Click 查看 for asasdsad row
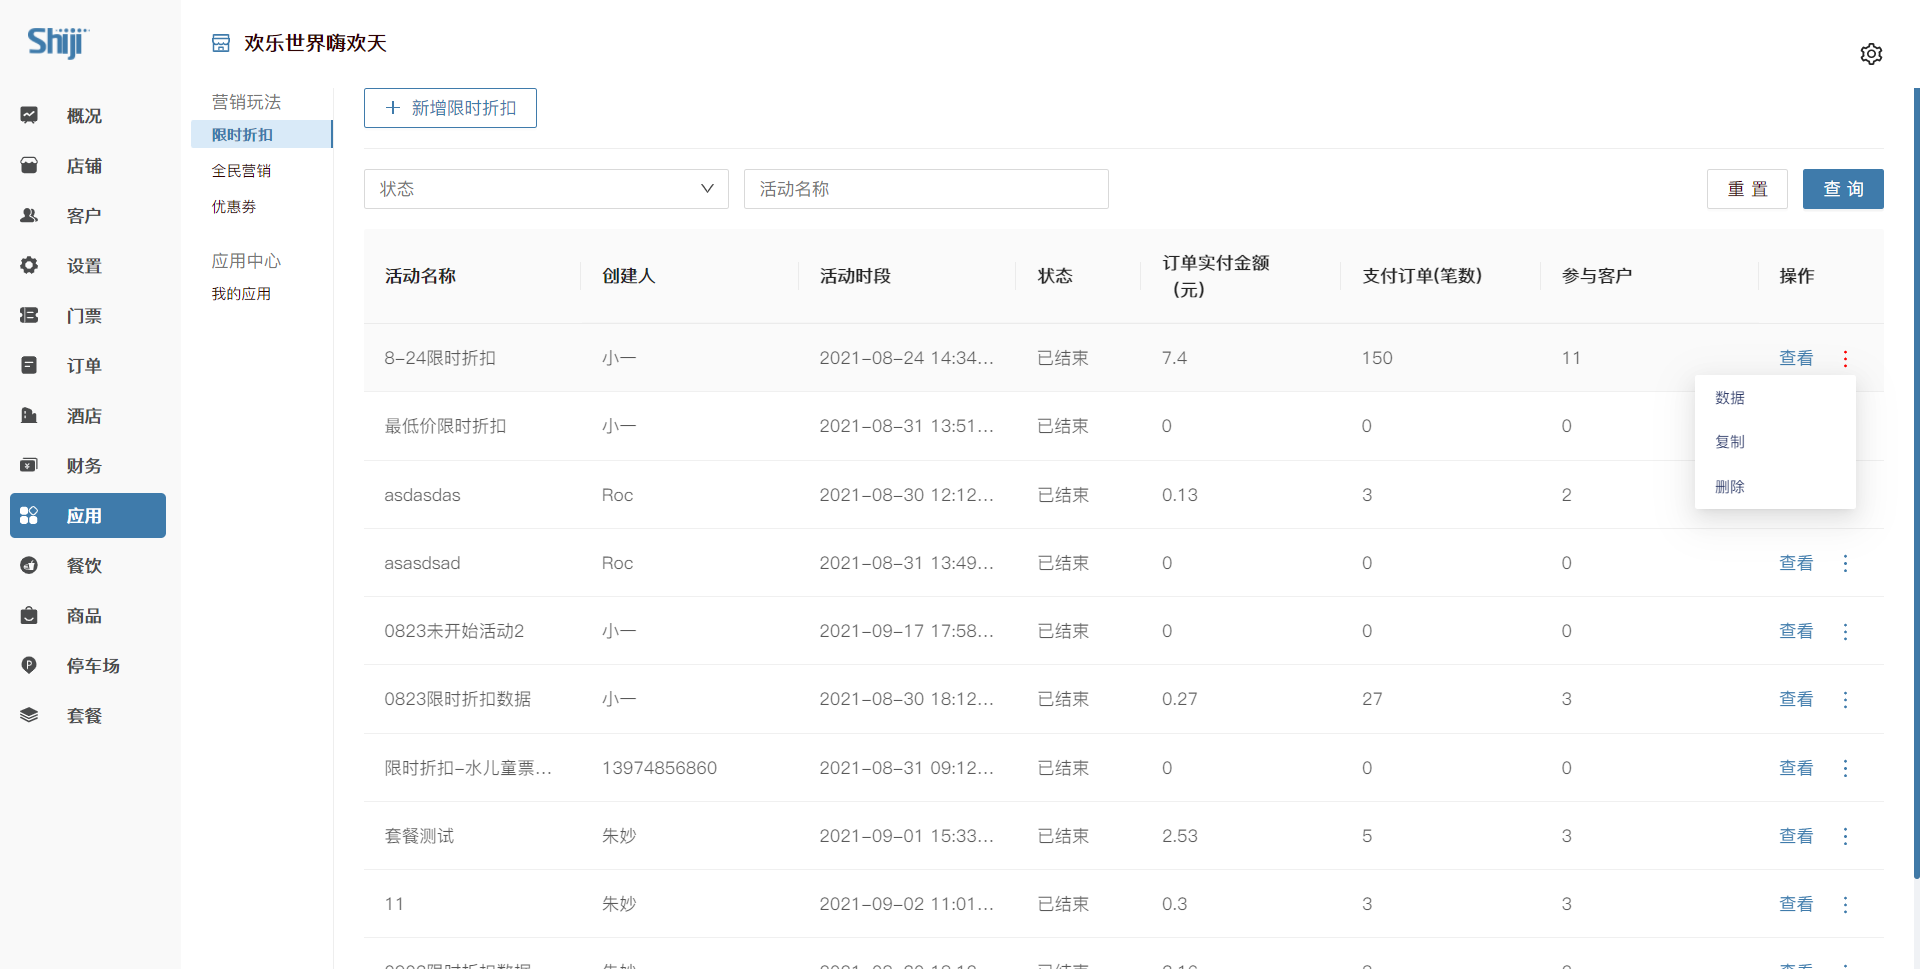Viewport: 1920px width, 969px height. tap(1796, 563)
